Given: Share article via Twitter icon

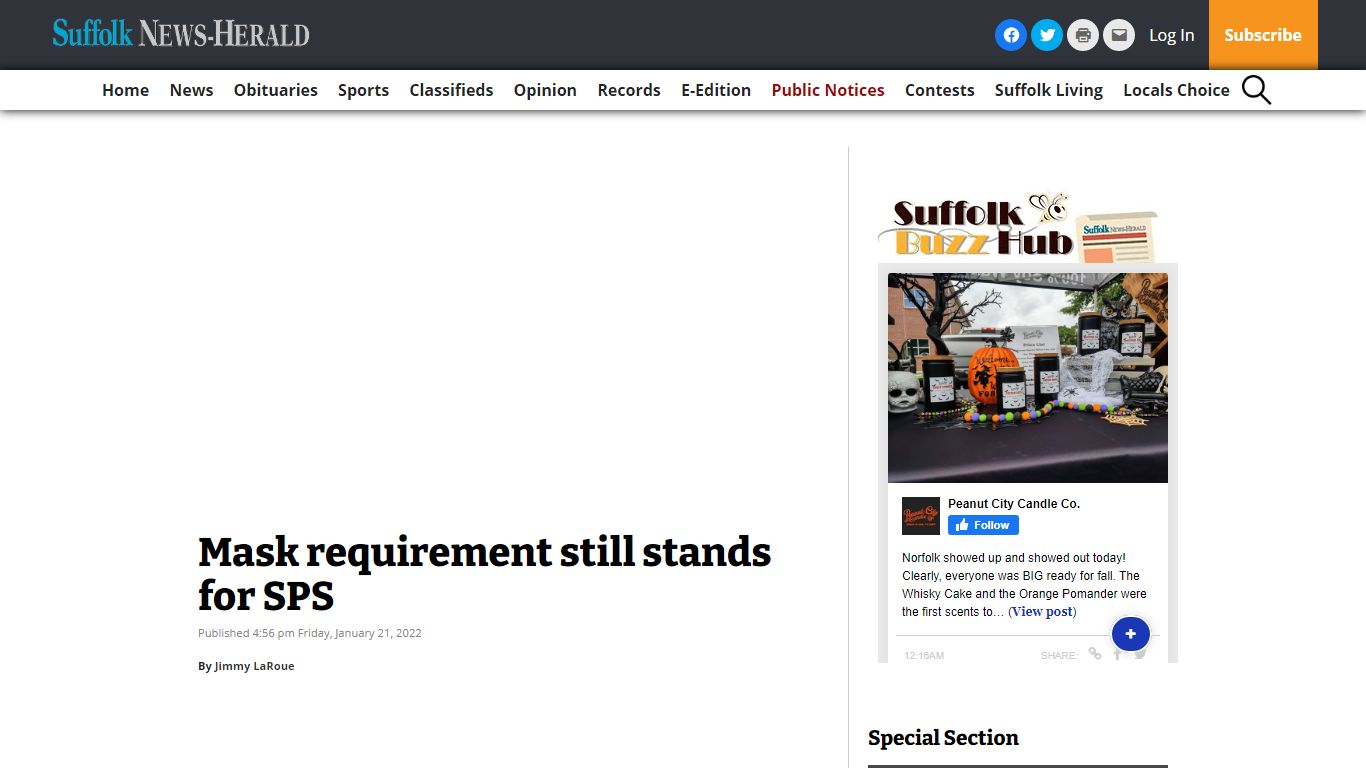Looking at the screenshot, I should (x=1047, y=35).
